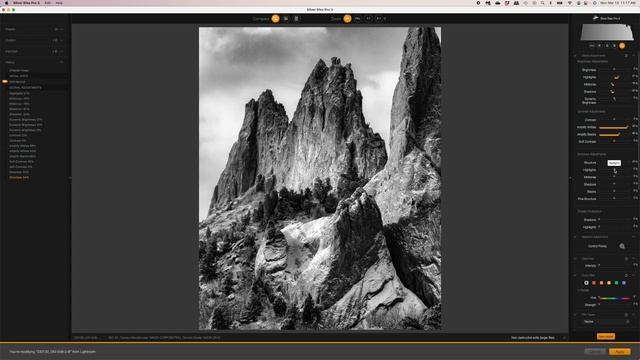
Task: Adjust the Brightness slider
Action: tap(614, 70)
